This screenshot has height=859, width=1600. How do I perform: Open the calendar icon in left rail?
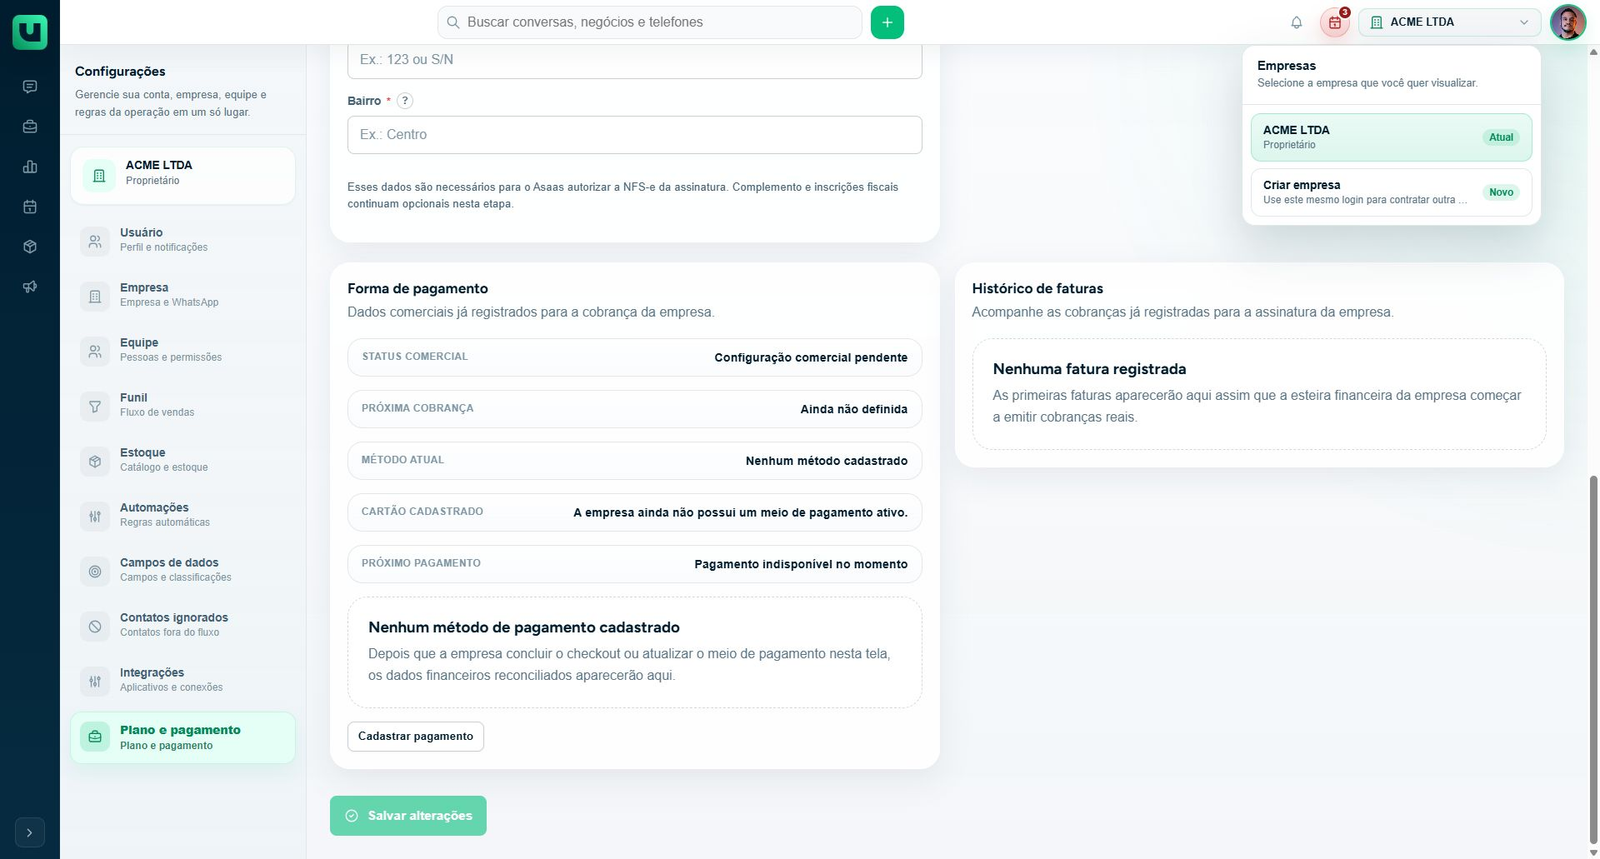click(30, 207)
